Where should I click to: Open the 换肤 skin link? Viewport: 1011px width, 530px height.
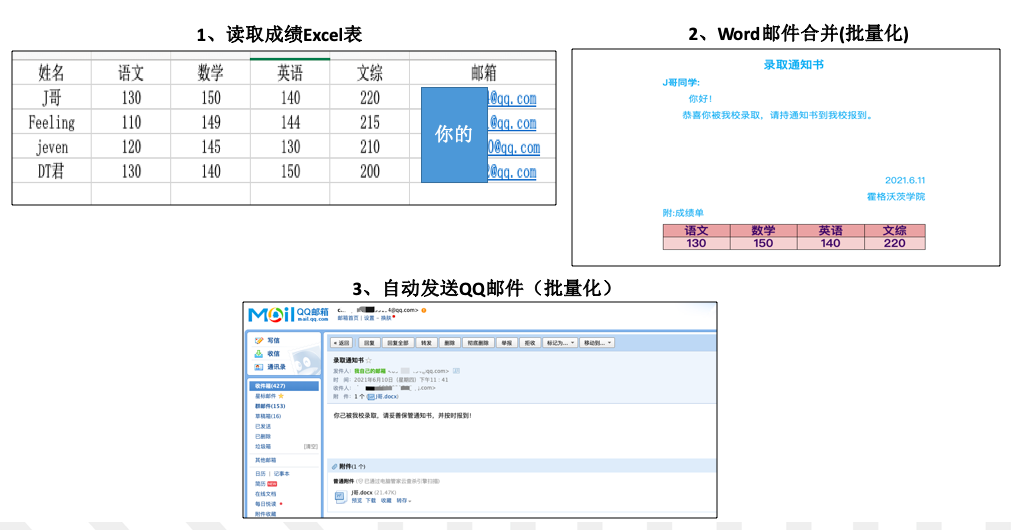(386, 318)
